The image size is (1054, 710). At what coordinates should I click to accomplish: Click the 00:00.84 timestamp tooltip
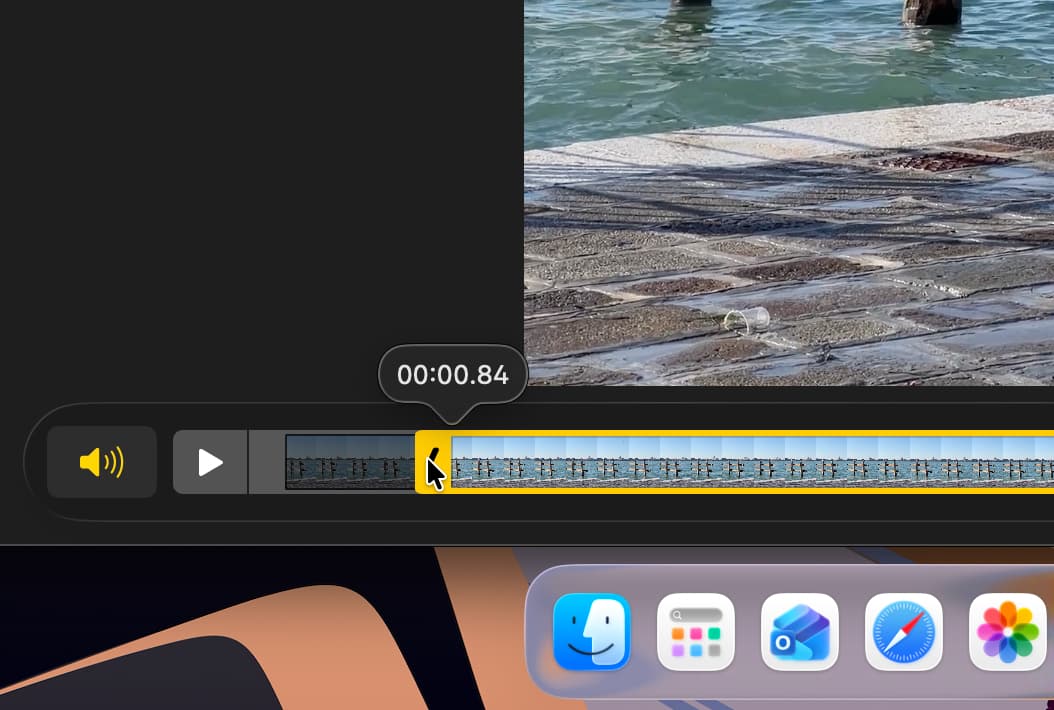pyautogui.click(x=452, y=374)
